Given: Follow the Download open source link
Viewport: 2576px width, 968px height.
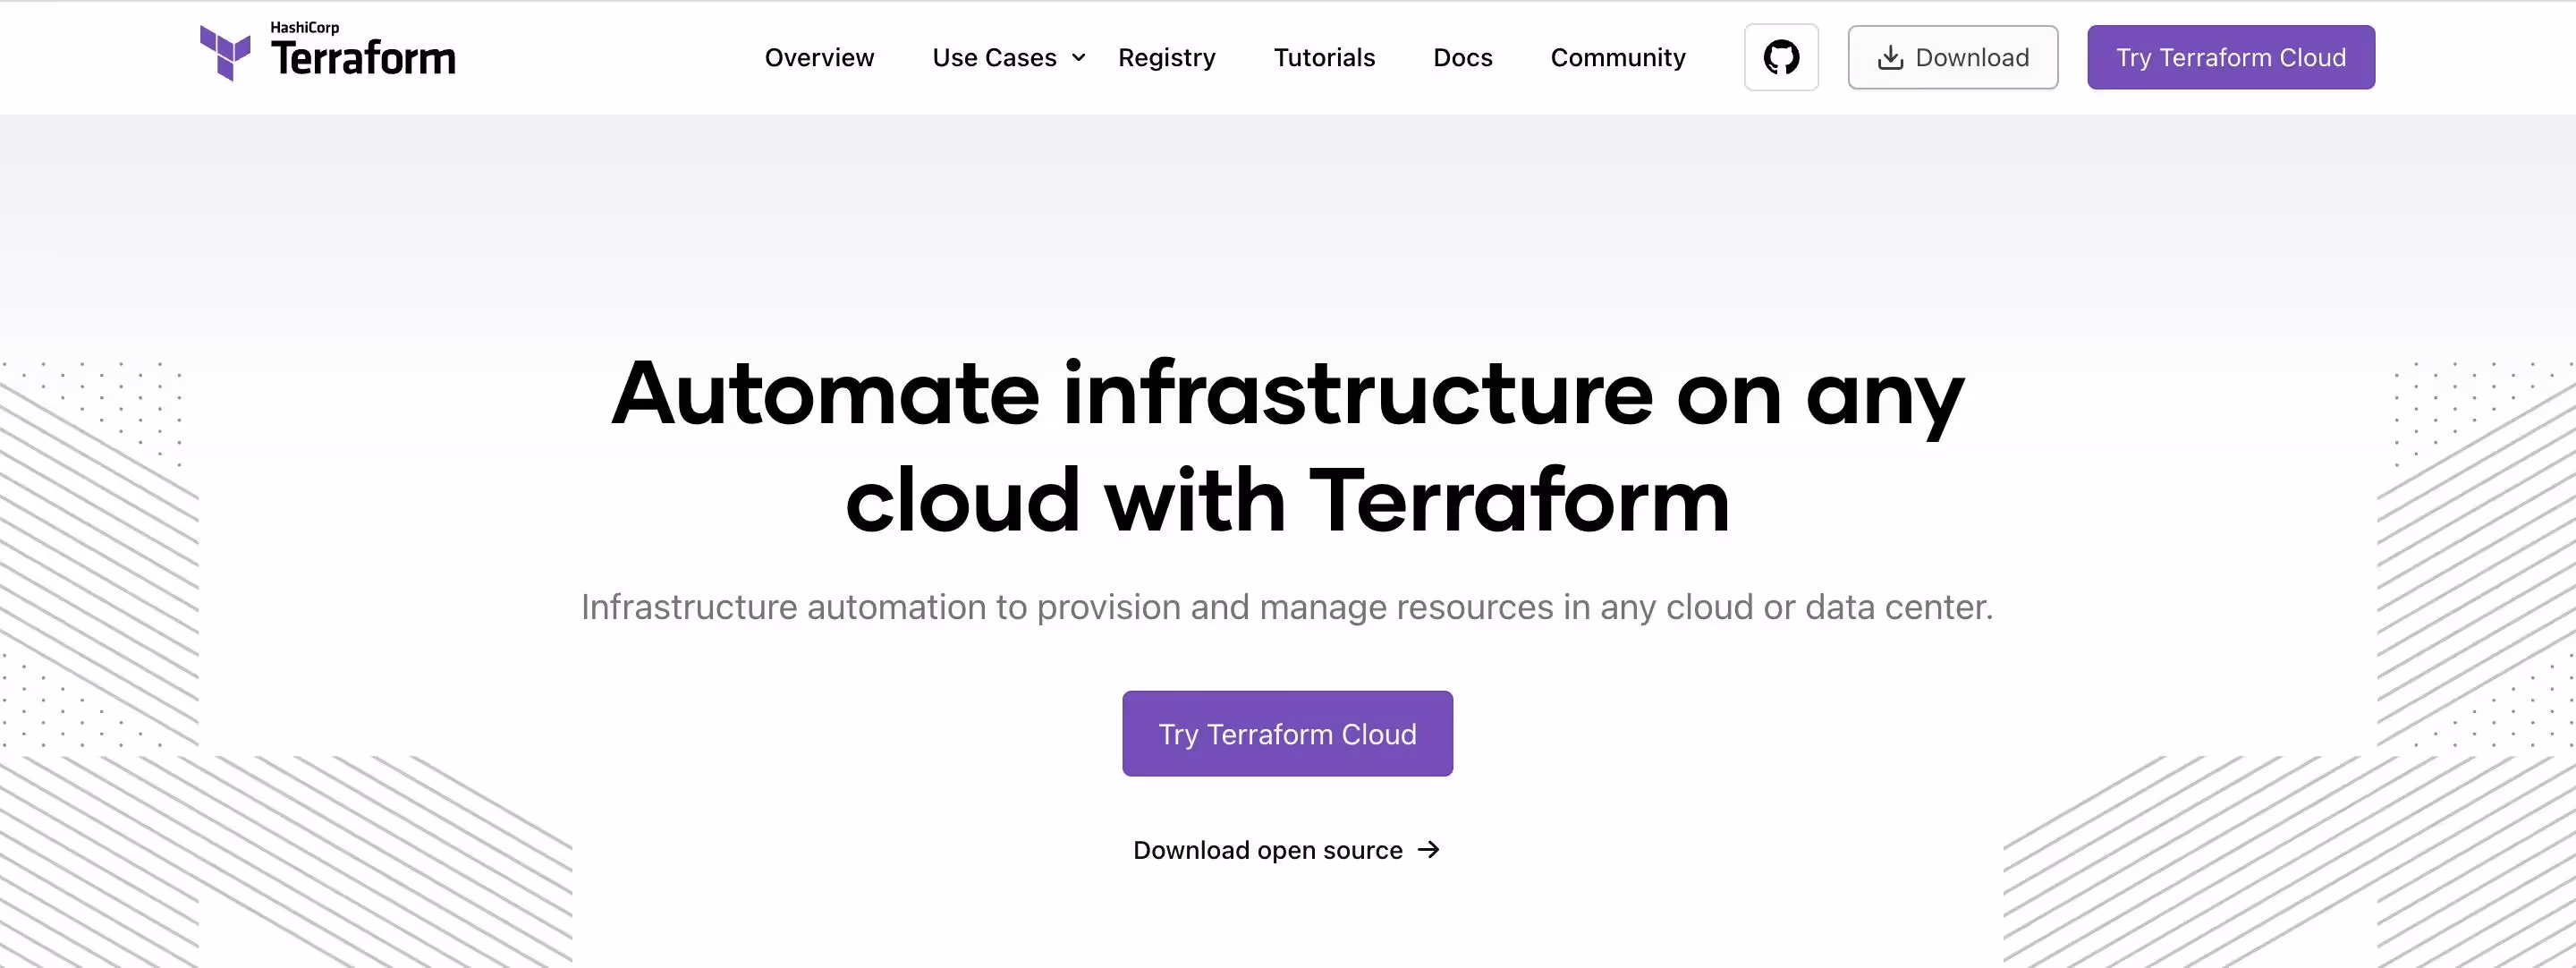Looking at the screenshot, I should (1267, 849).
